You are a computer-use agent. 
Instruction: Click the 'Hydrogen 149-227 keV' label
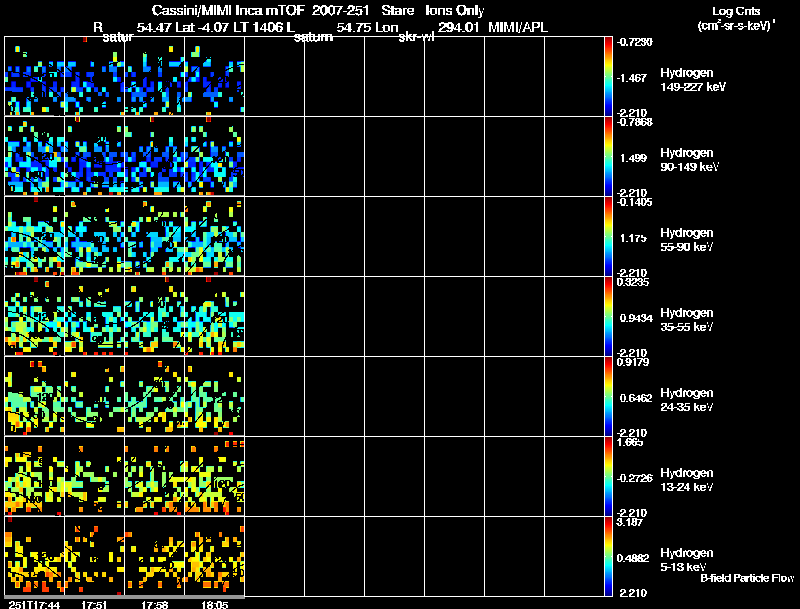pyautogui.click(x=693, y=80)
